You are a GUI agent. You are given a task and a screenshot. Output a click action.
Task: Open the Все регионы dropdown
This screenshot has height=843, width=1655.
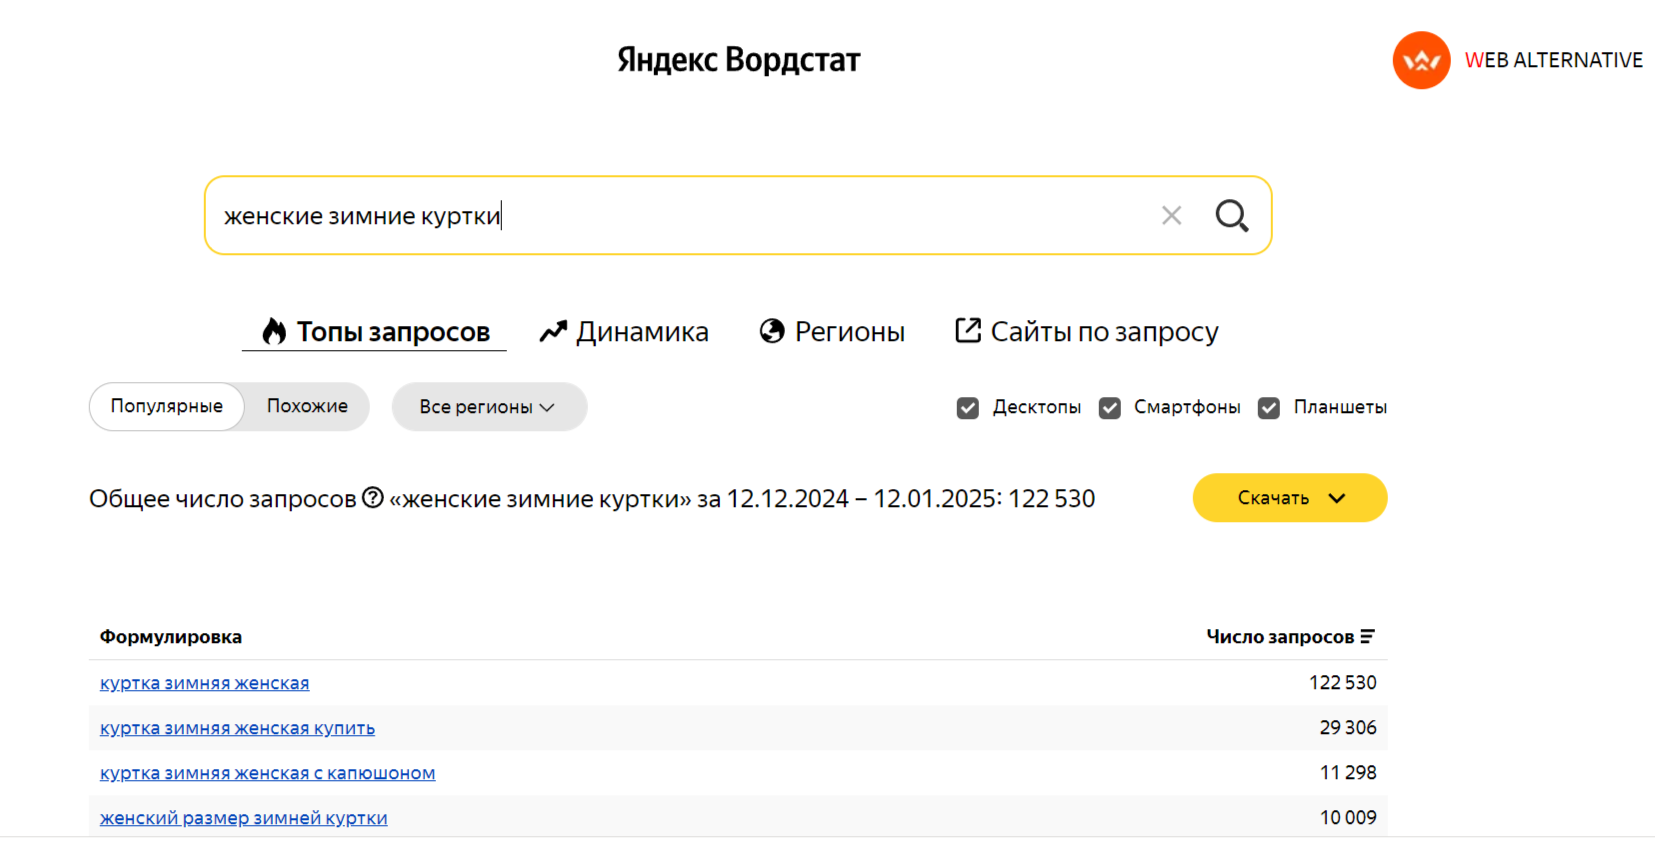(x=489, y=407)
